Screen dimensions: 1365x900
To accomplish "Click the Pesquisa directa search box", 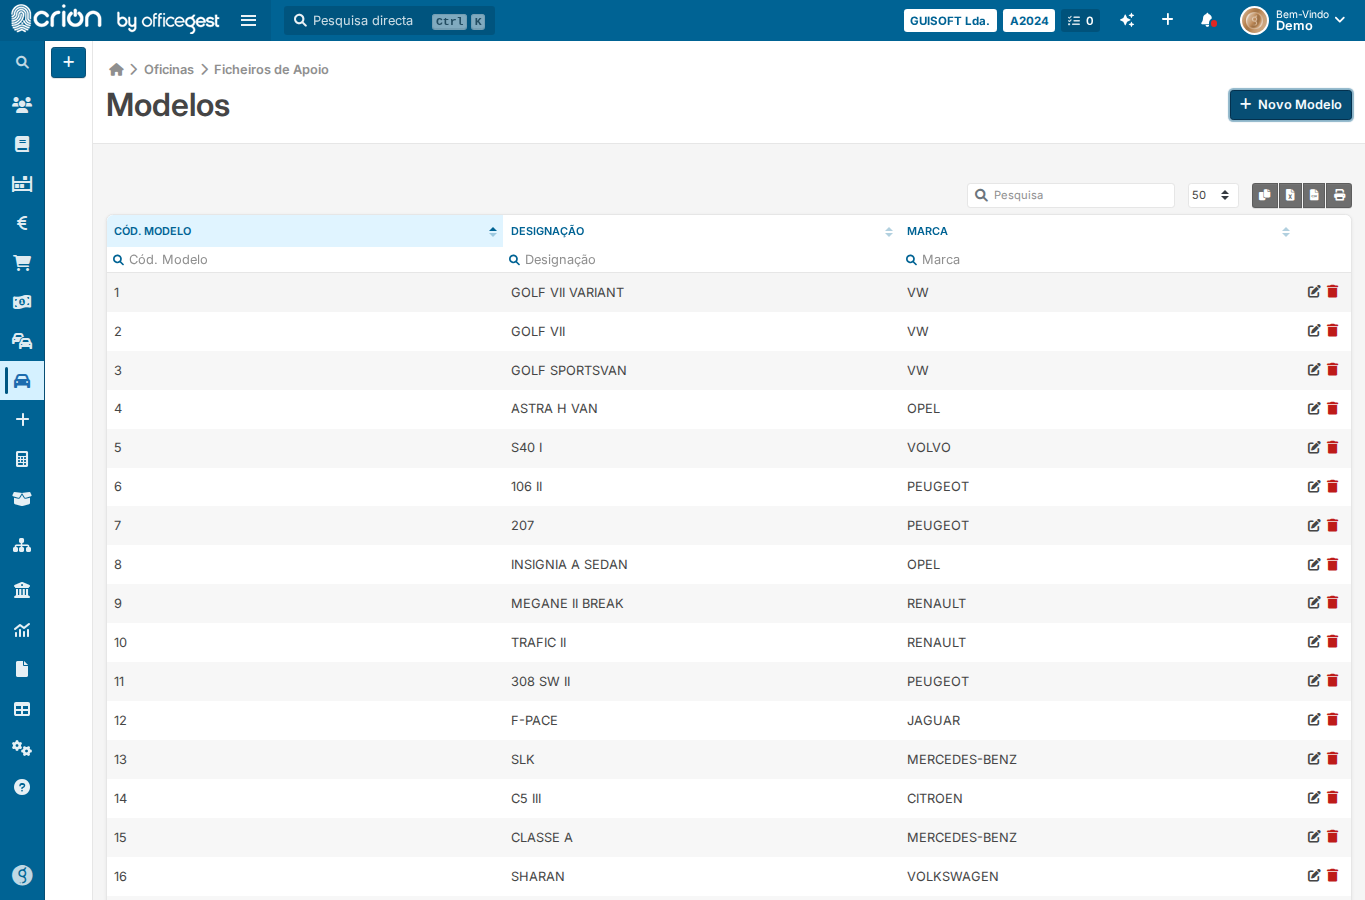I will click(390, 20).
